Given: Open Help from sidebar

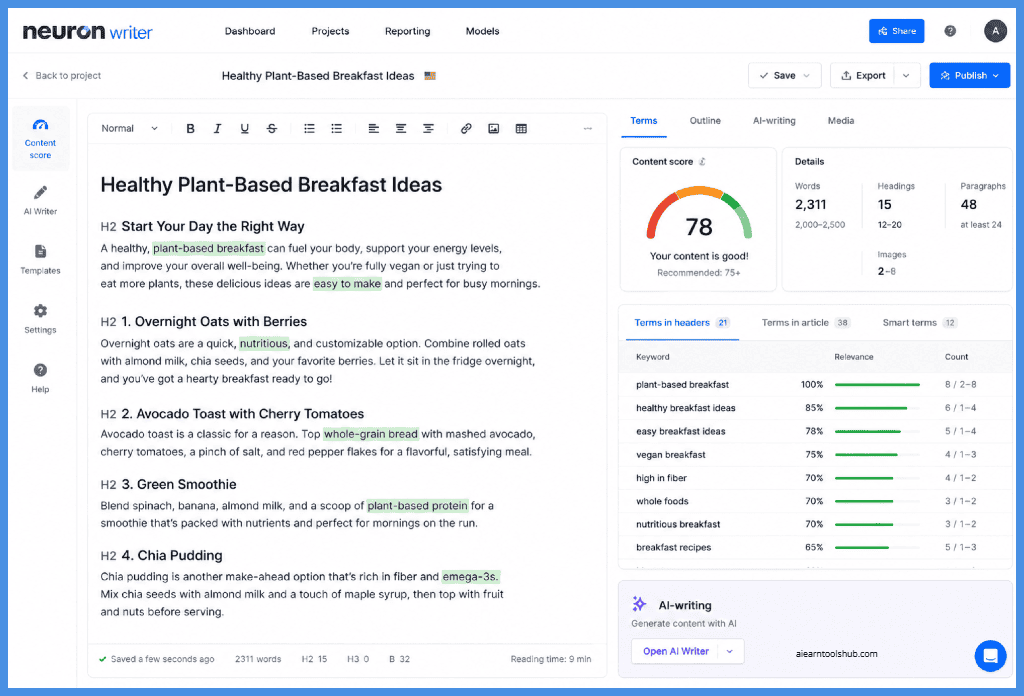Looking at the screenshot, I should click(x=40, y=378).
